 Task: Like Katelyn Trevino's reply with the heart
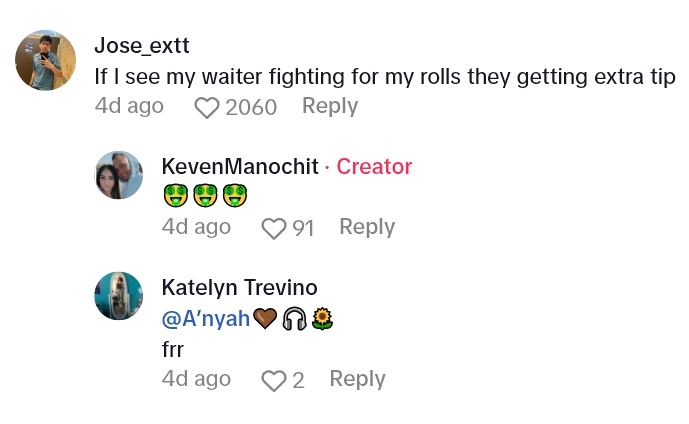click(x=273, y=380)
